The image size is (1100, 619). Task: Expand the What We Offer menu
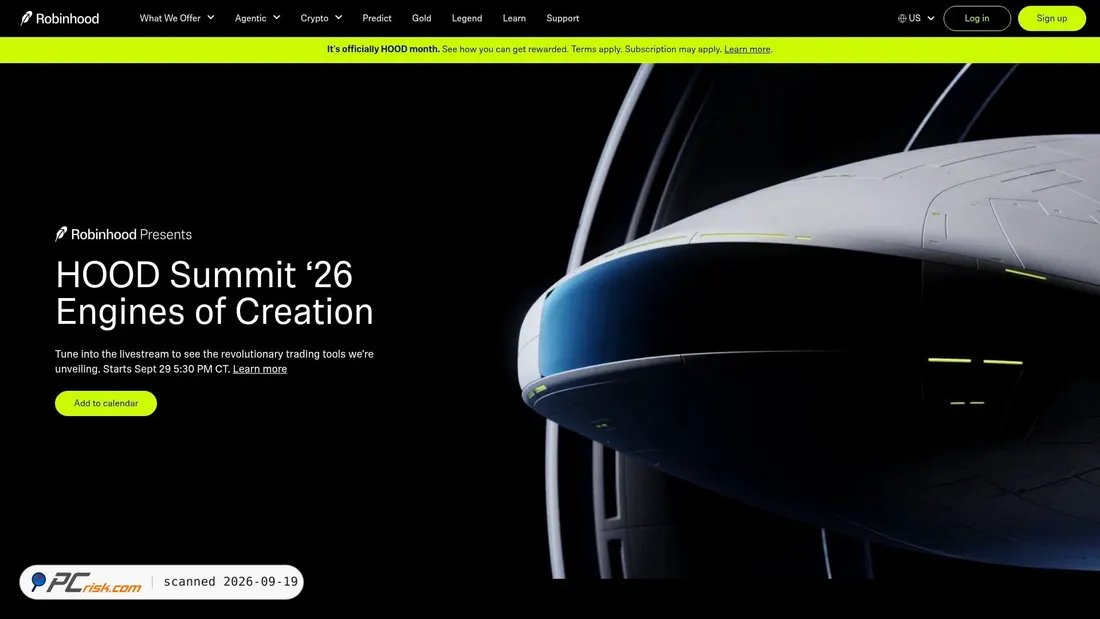177,18
